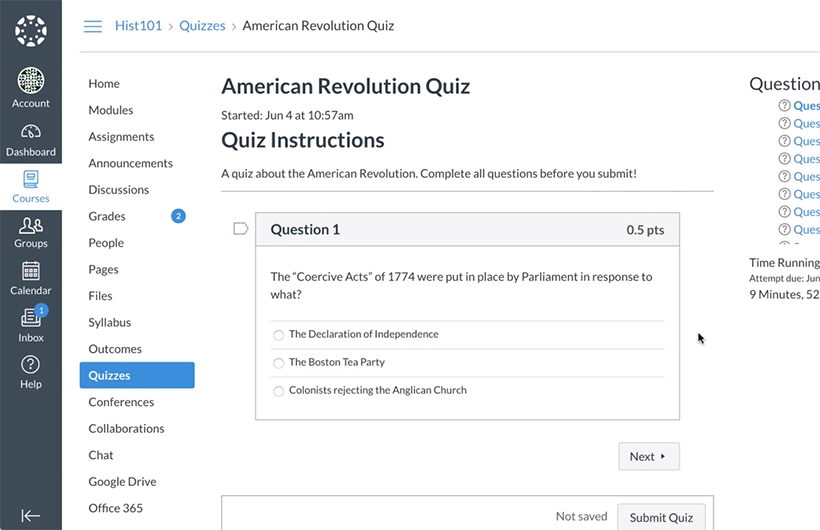This screenshot has width=820, height=530.
Task: Go to the Dashboard icon
Action: tap(31, 131)
